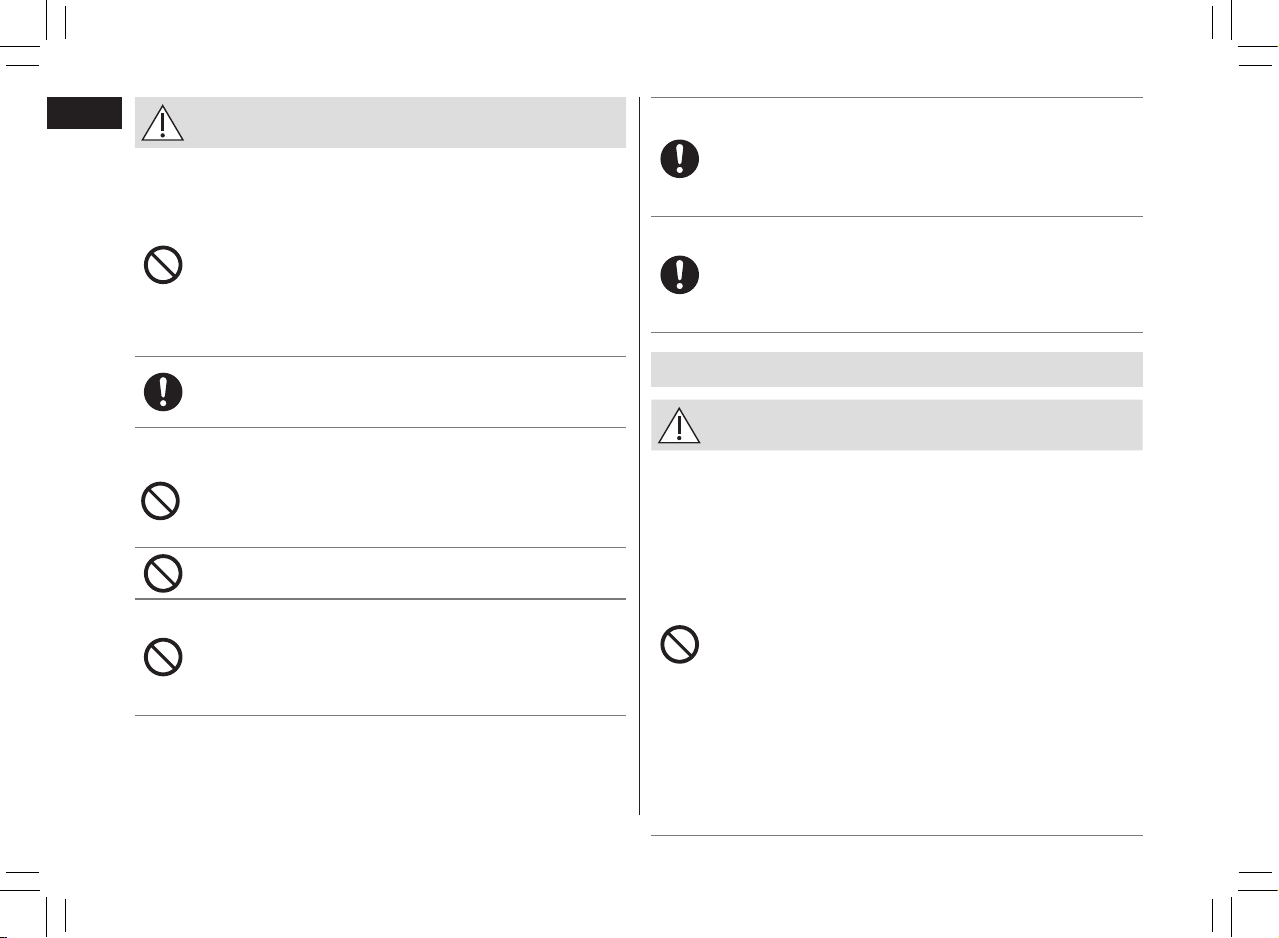Click the prohibition icon in the right column
Image resolution: width=1279 pixels, height=938 pixels.
point(679,645)
